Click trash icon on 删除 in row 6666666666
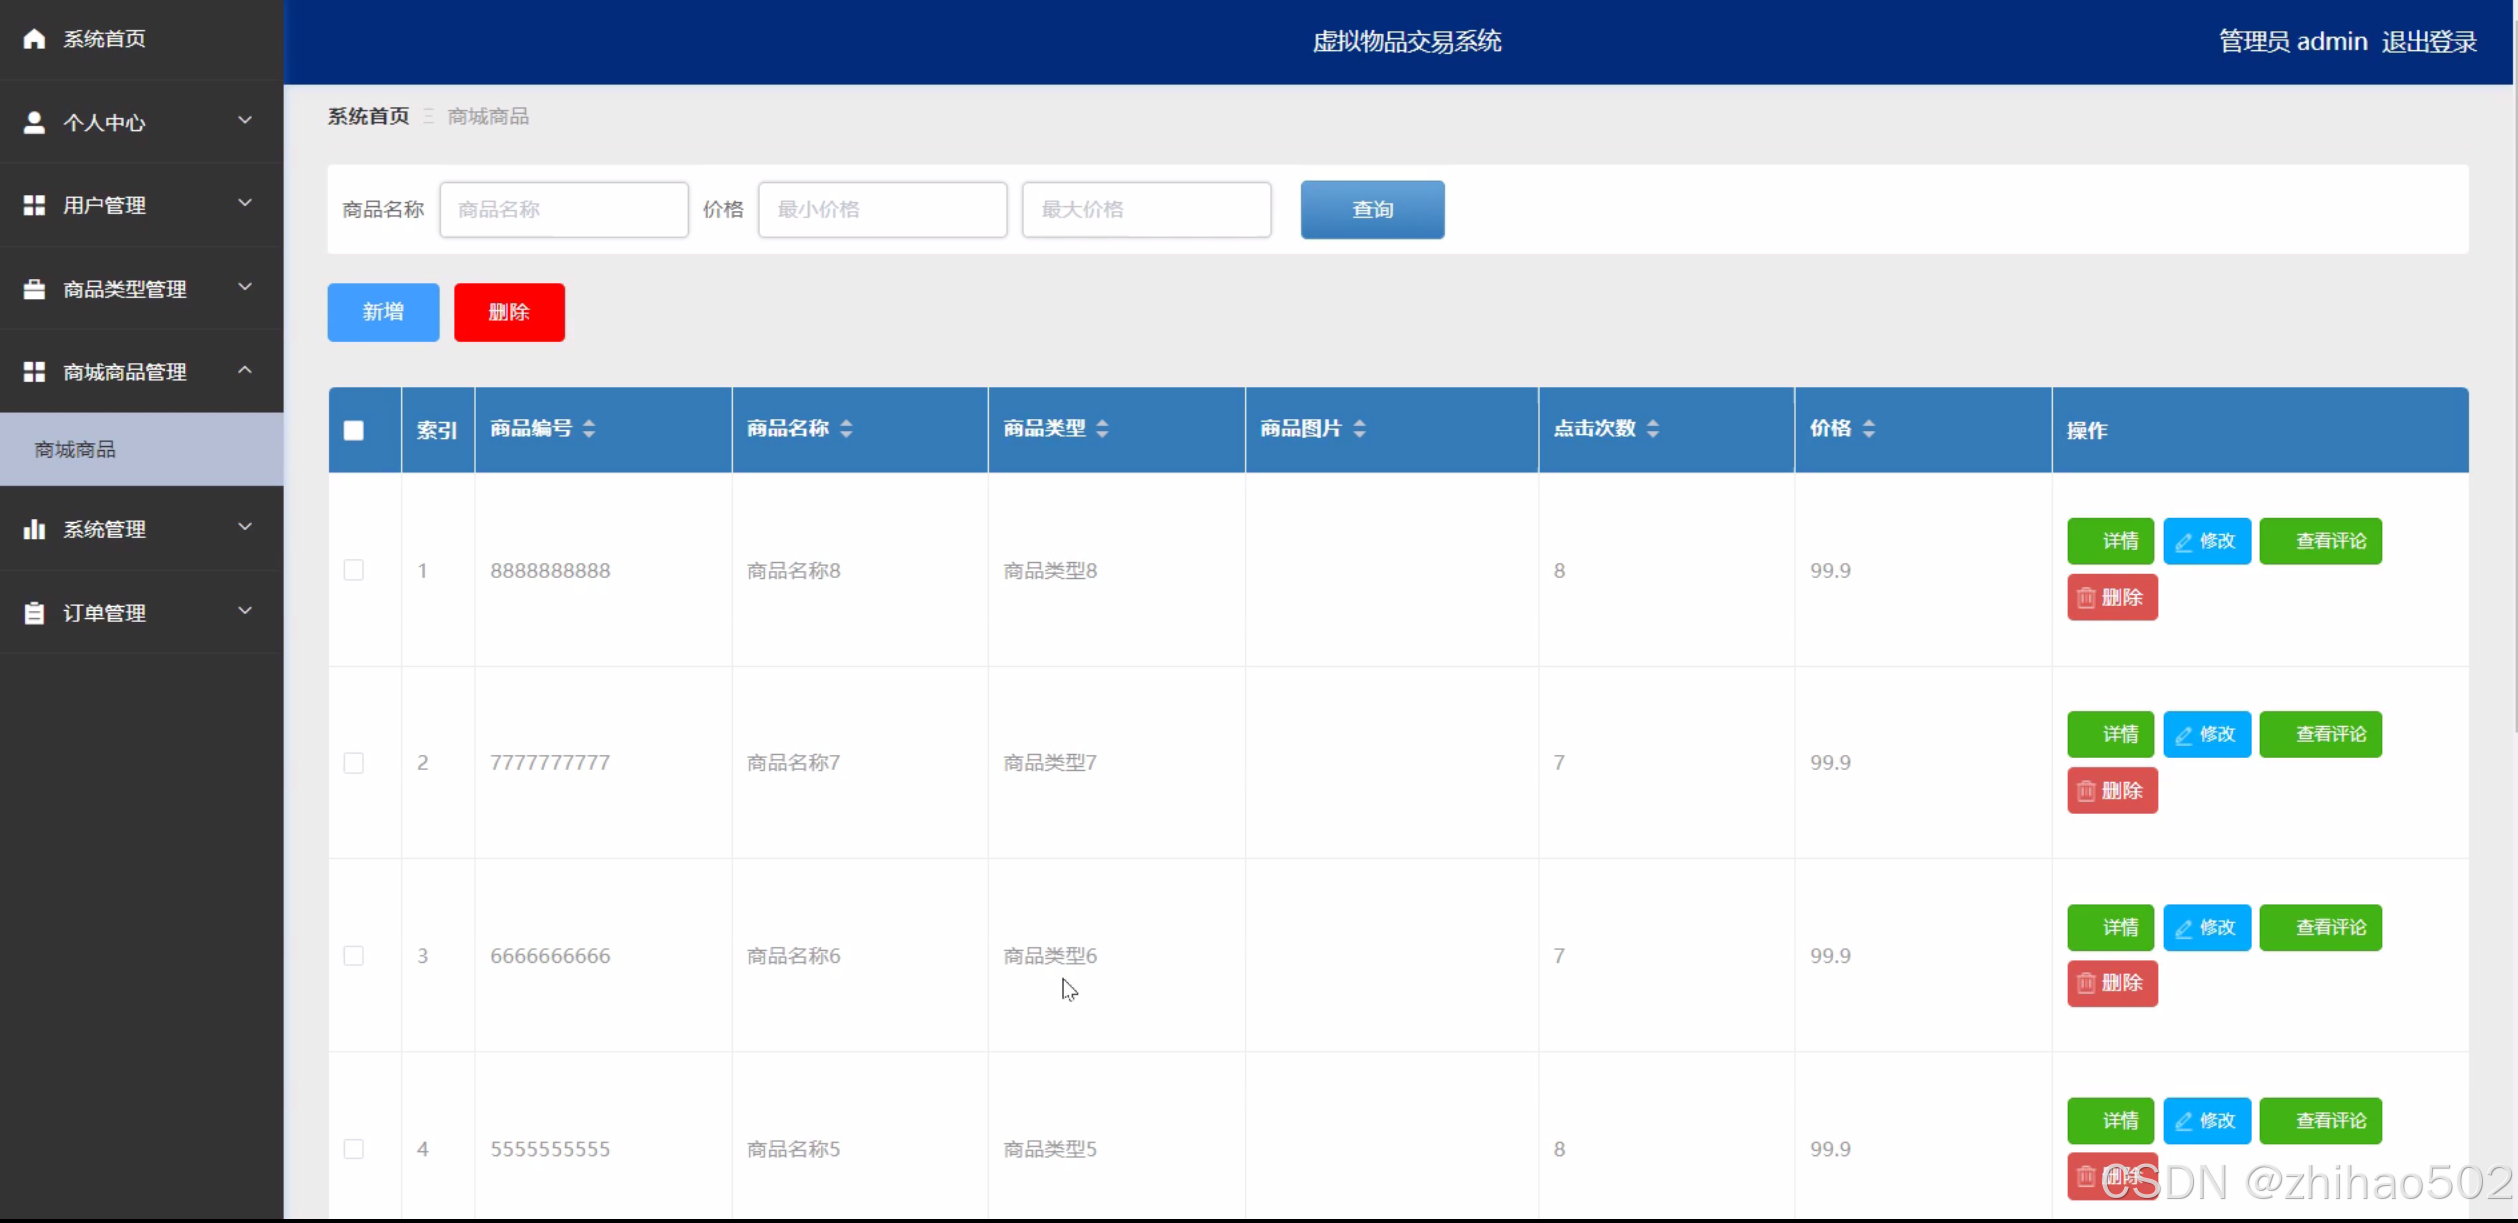 point(2086,984)
